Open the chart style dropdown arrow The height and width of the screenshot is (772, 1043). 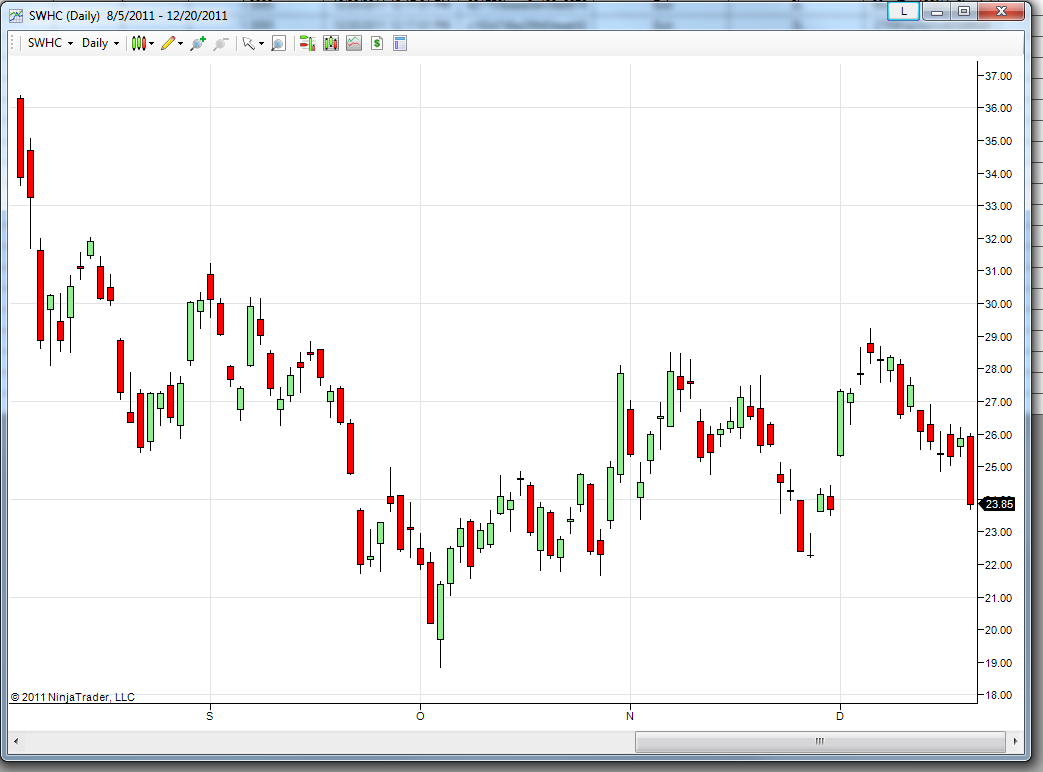pos(152,44)
